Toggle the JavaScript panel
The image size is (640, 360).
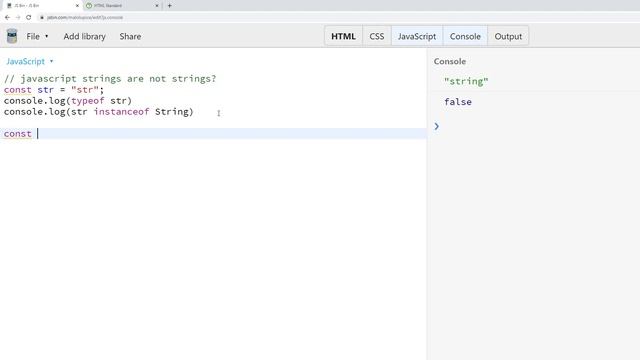pyautogui.click(x=417, y=36)
